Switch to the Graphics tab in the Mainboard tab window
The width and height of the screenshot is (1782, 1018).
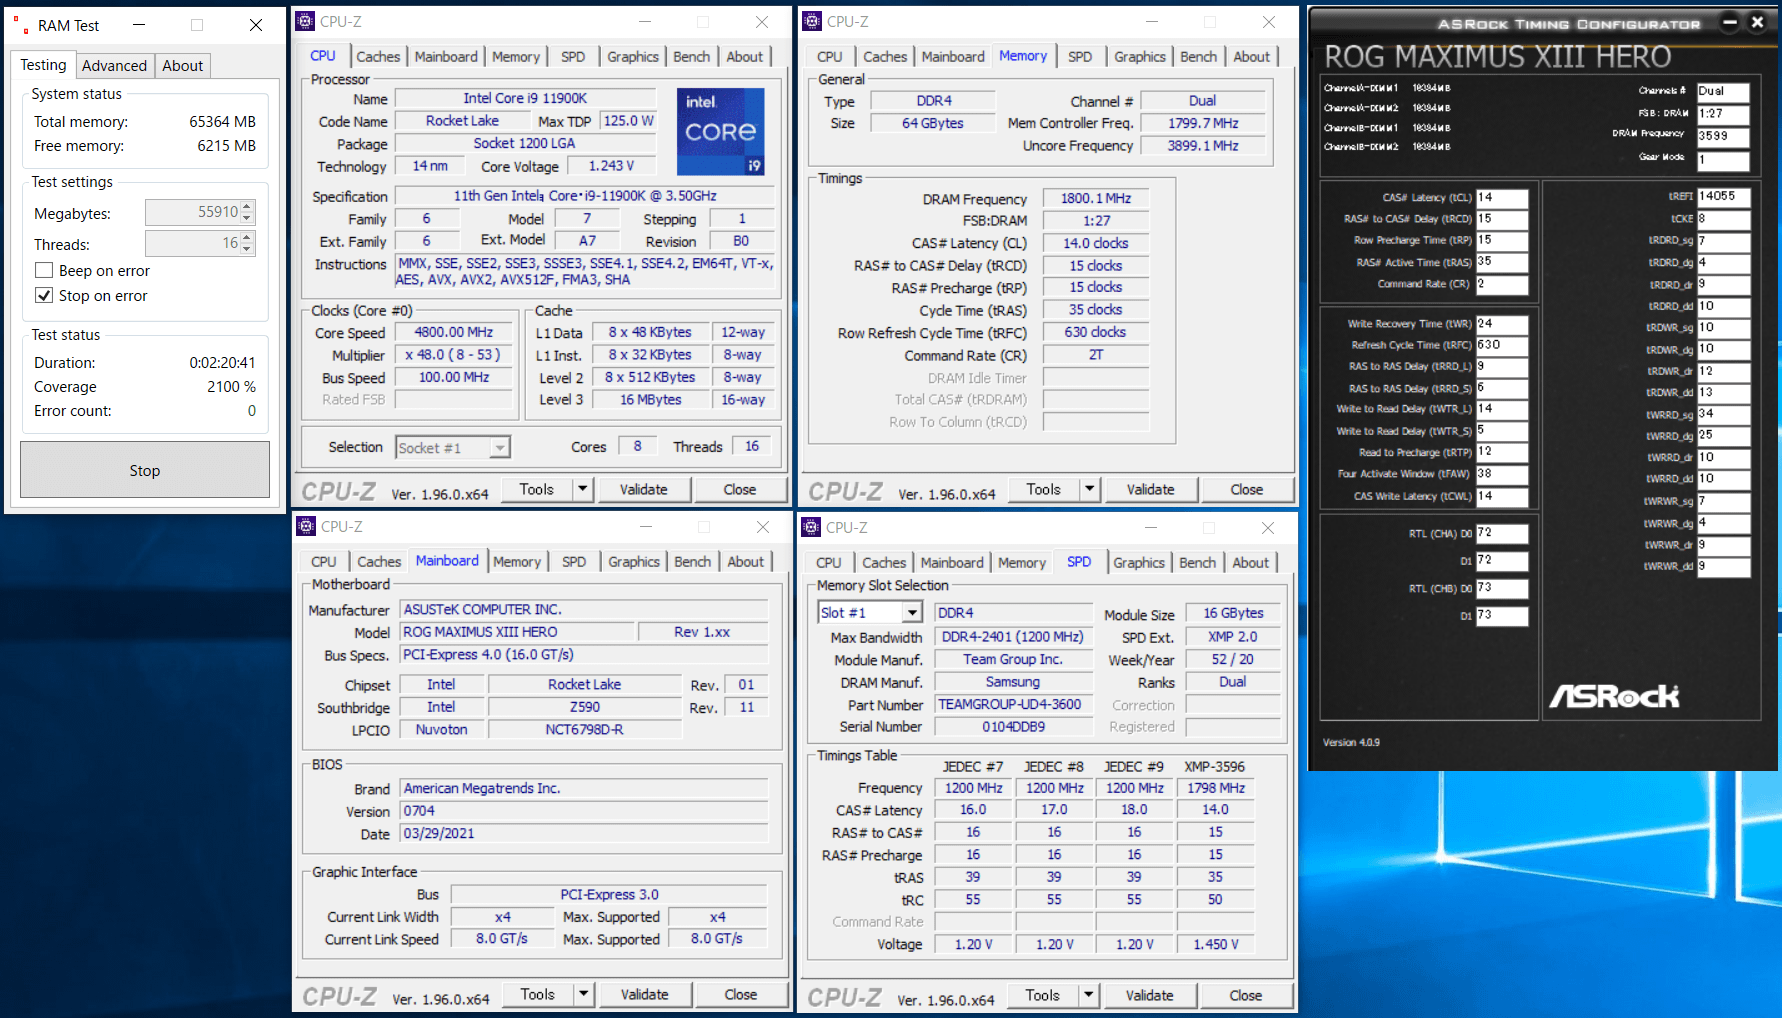(634, 562)
